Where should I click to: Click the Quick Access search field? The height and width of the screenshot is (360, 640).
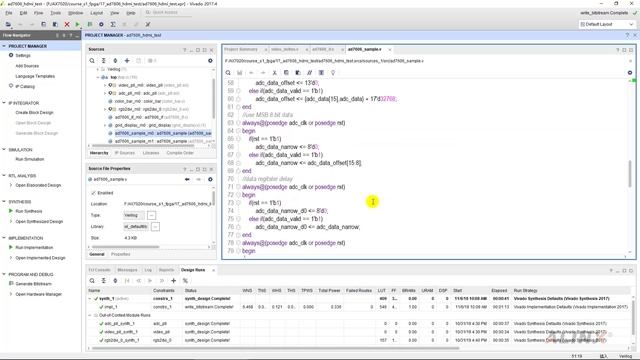click(168, 13)
